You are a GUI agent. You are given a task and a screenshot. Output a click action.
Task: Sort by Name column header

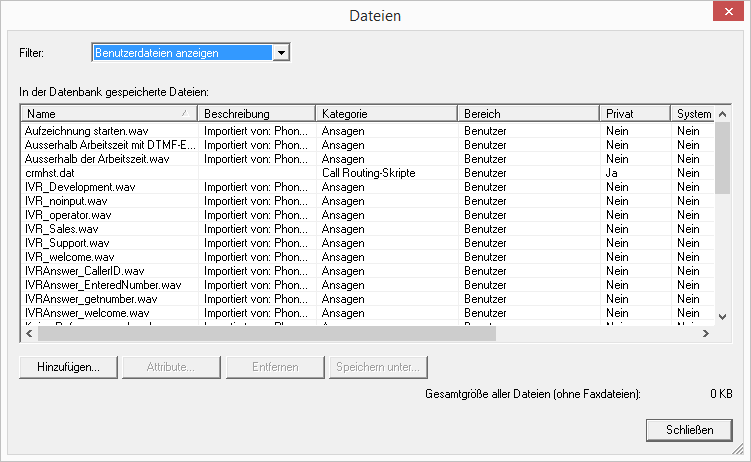[x=108, y=114]
